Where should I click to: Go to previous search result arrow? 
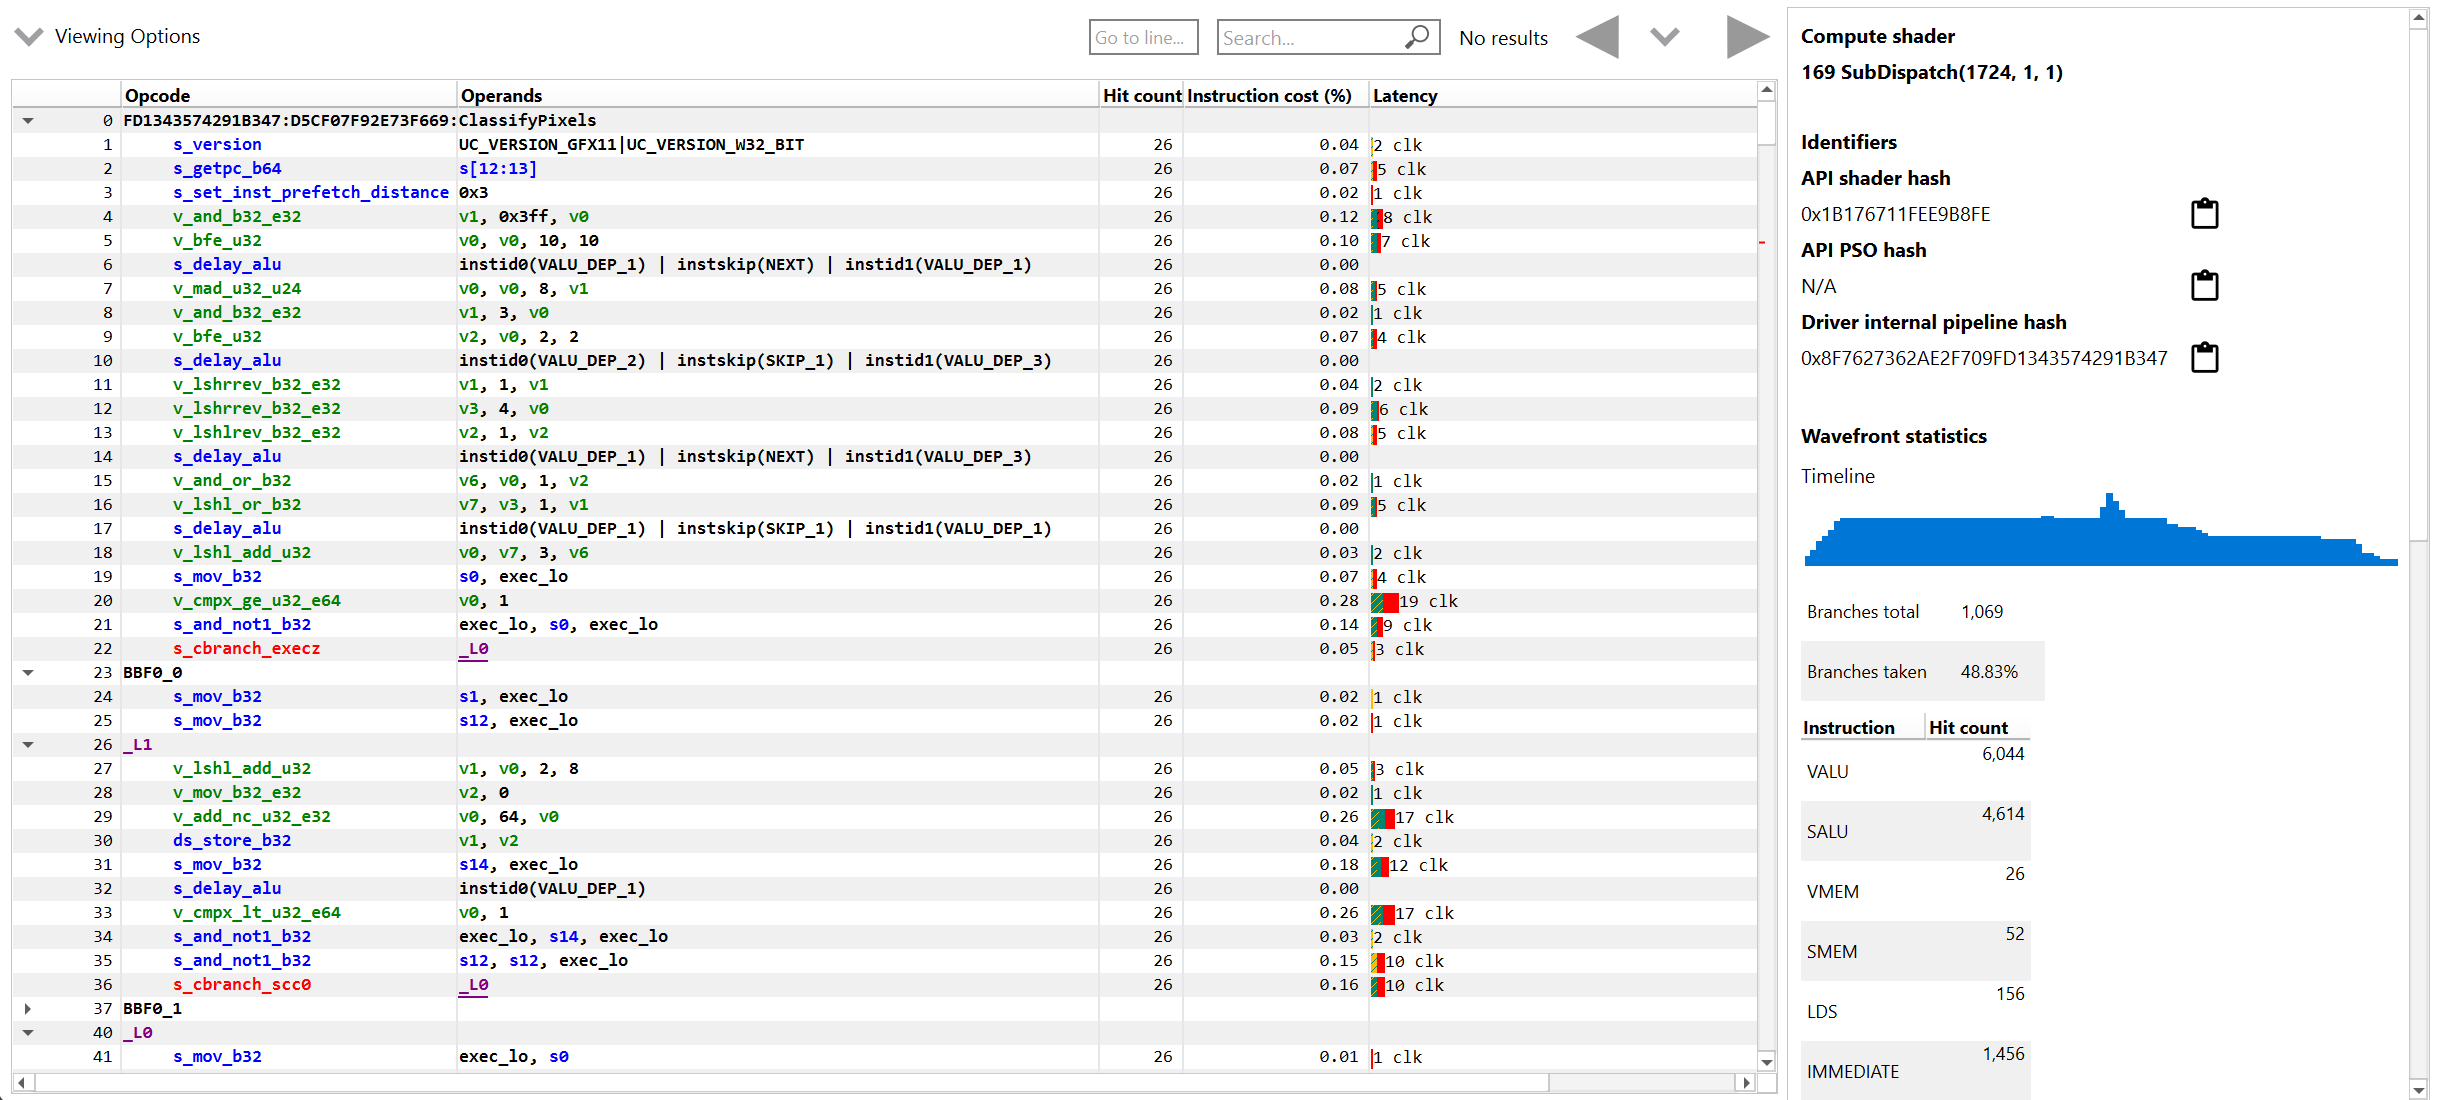pos(1597,38)
